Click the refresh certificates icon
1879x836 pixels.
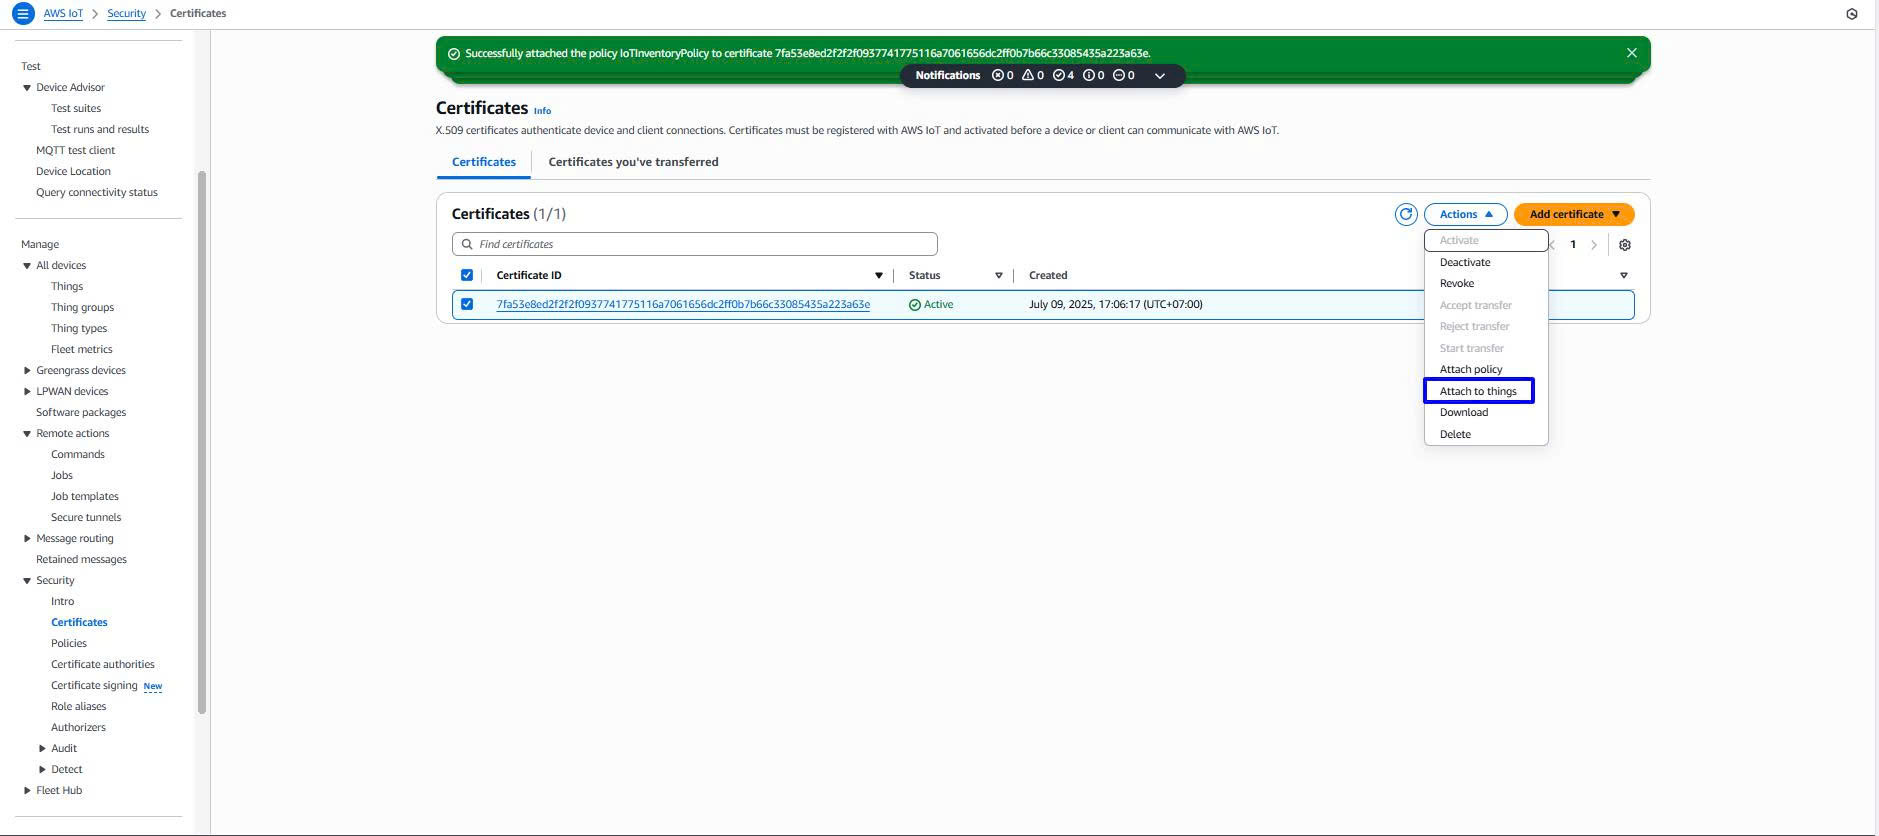[1405, 214]
